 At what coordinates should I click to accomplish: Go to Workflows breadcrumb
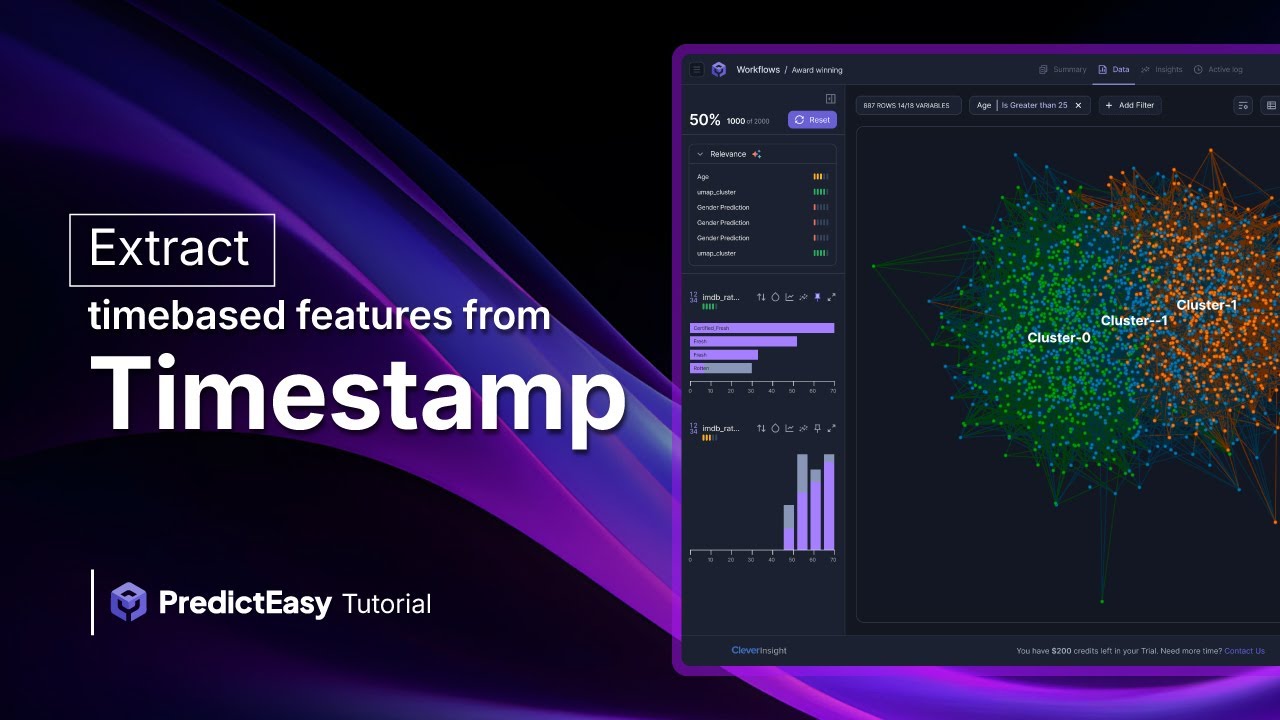pyautogui.click(x=758, y=70)
